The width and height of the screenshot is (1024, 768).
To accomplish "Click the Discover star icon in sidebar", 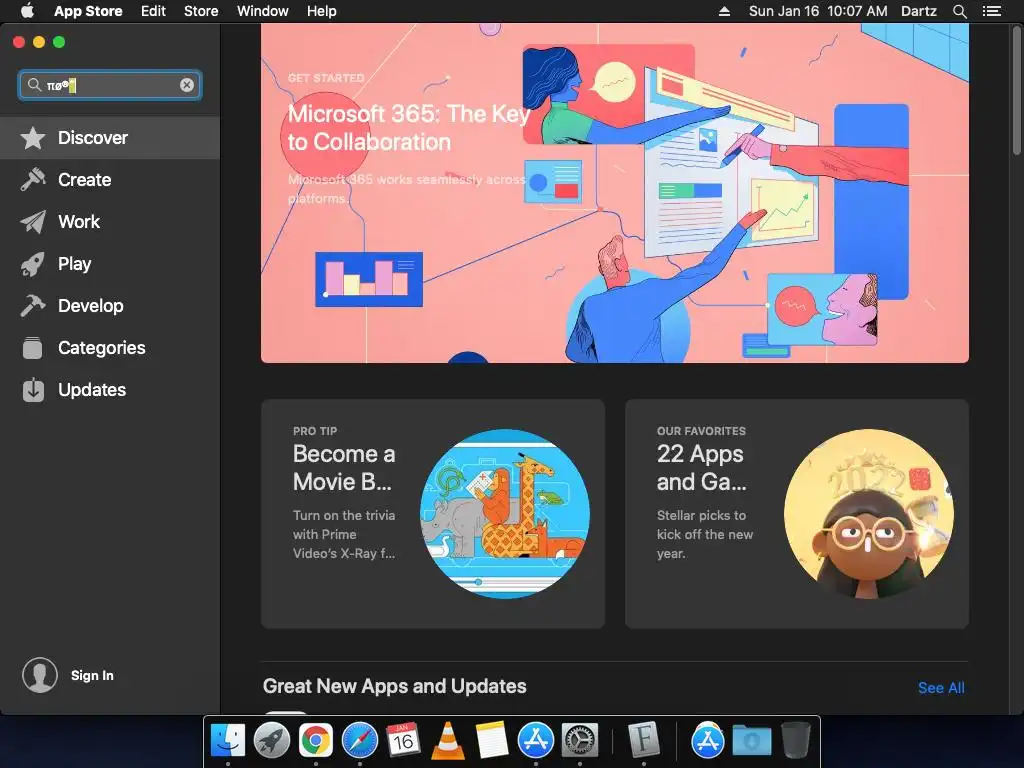I will point(33,138).
